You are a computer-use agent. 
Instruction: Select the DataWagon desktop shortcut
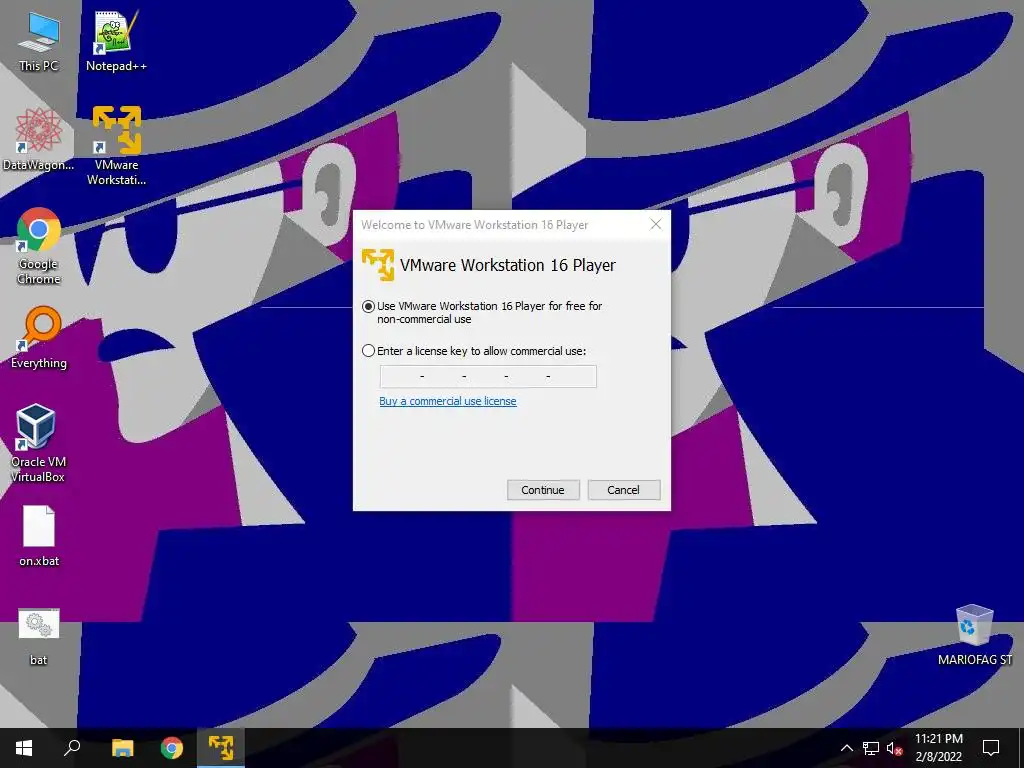(x=38, y=140)
